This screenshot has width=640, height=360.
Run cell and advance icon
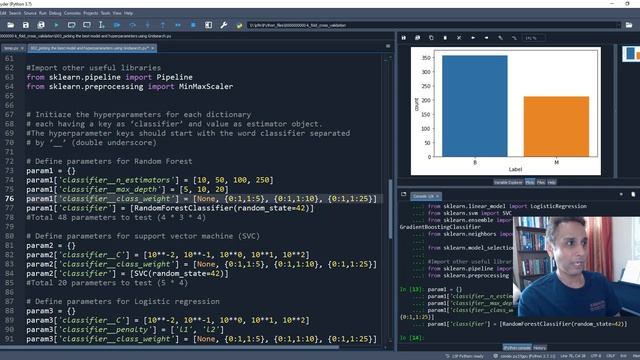click(87, 25)
